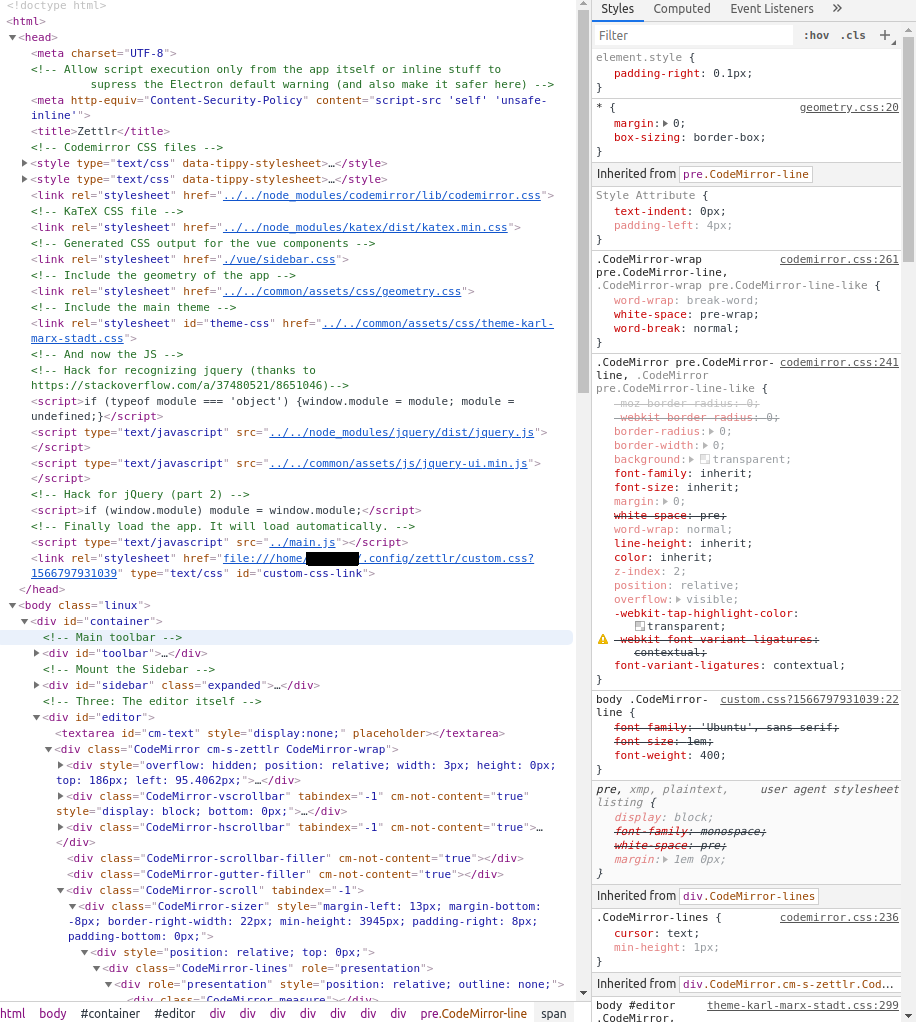Show more tabs via the double chevron
Screen dimensions: 916x1022
(837, 8)
